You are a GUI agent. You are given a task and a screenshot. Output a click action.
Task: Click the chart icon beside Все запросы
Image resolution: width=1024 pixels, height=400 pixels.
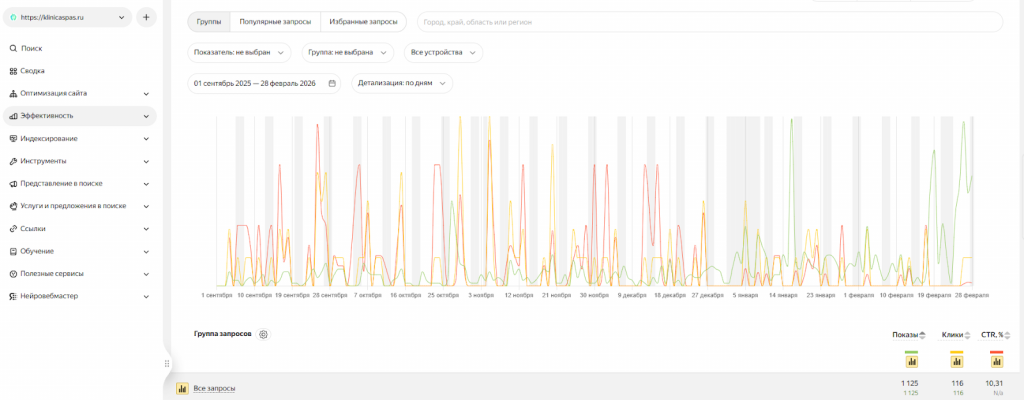[182, 388]
